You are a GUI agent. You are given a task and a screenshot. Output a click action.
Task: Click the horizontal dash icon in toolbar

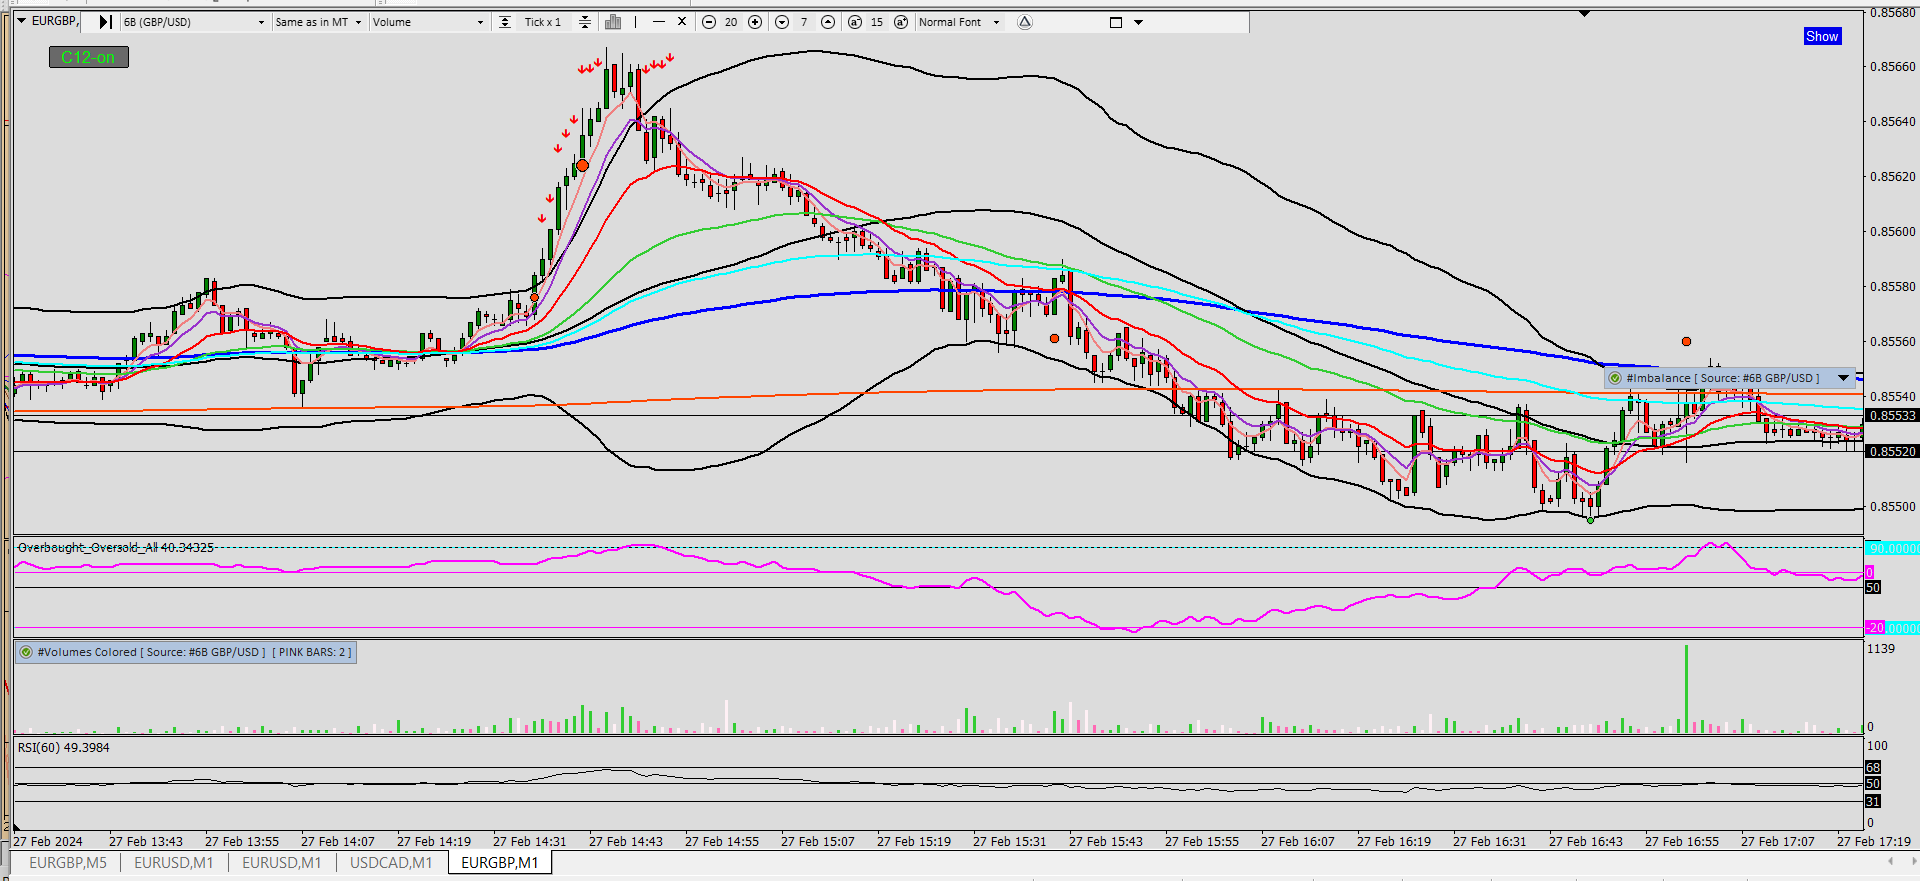coord(658,22)
